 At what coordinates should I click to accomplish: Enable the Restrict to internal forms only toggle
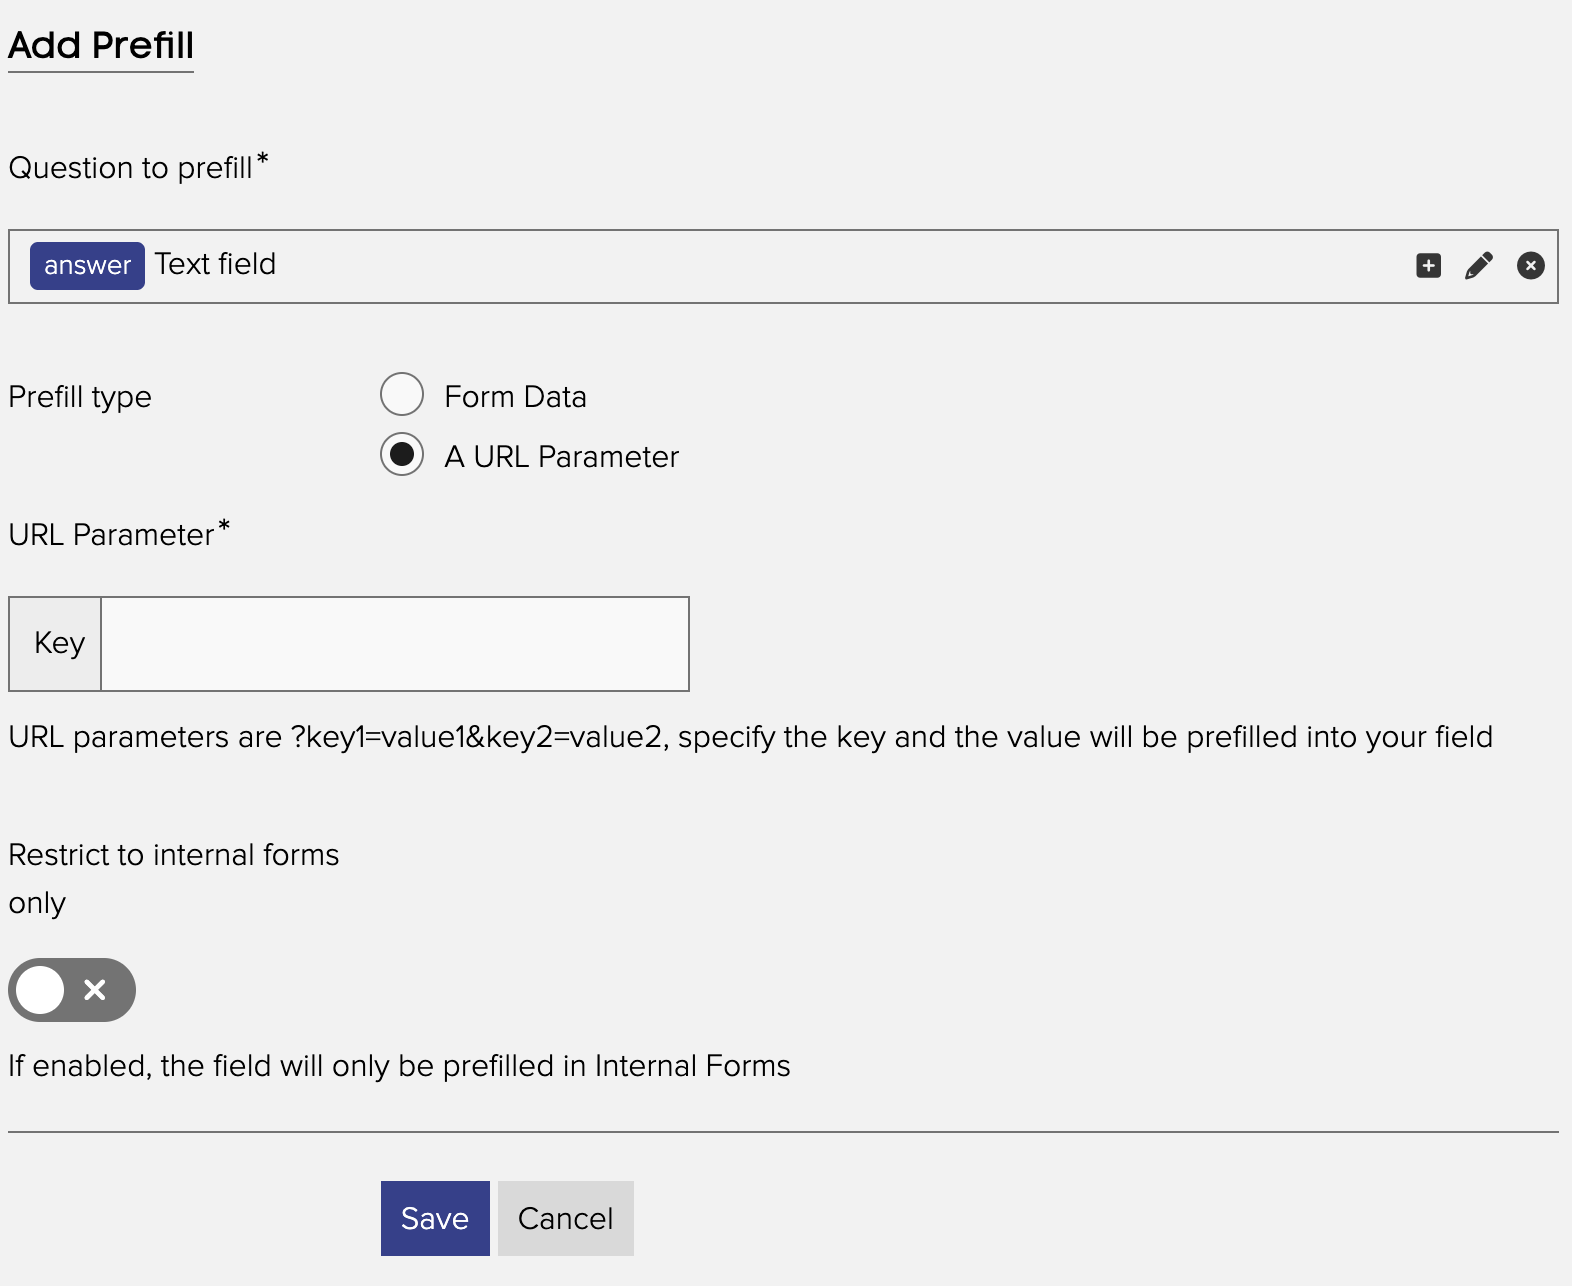click(71, 990)
